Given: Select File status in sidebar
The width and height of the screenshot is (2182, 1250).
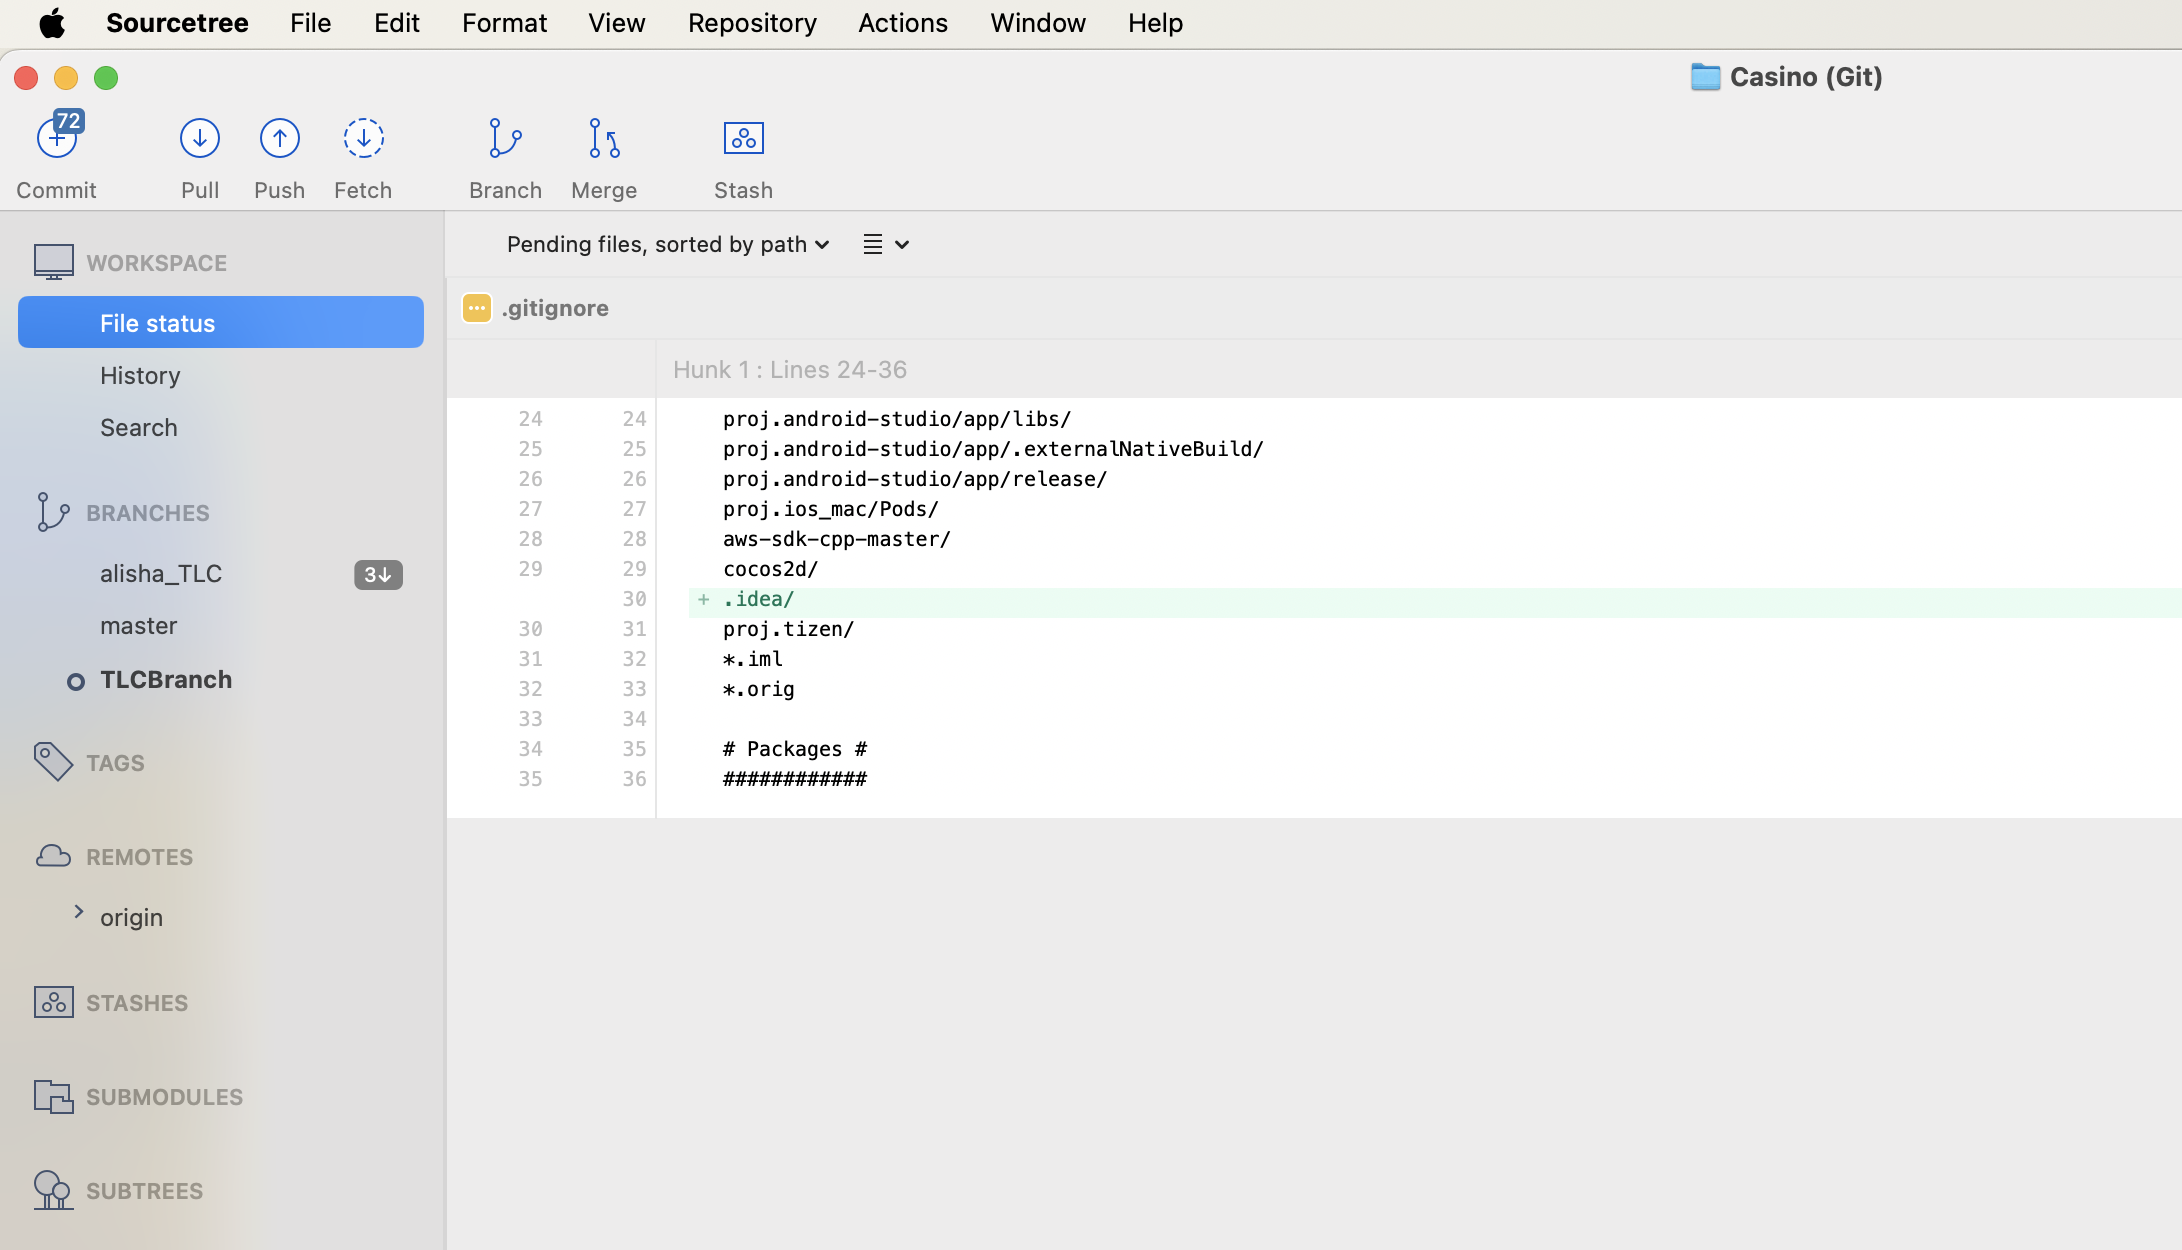Looking at the screenshot, I should [221, 323].
